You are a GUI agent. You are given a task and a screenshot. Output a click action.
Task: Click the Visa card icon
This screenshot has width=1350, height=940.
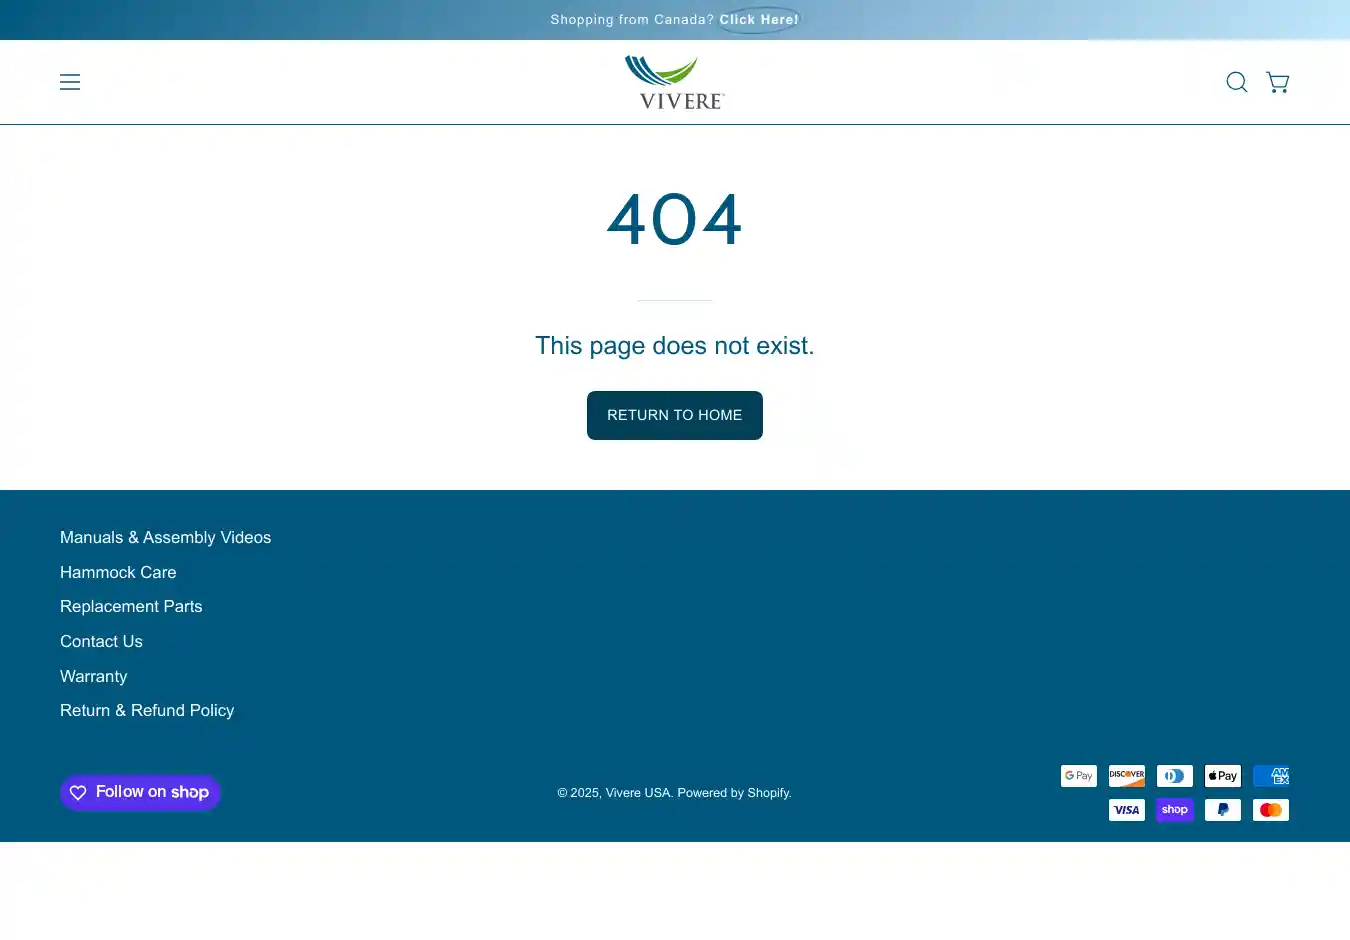[x=1126, y=810]
